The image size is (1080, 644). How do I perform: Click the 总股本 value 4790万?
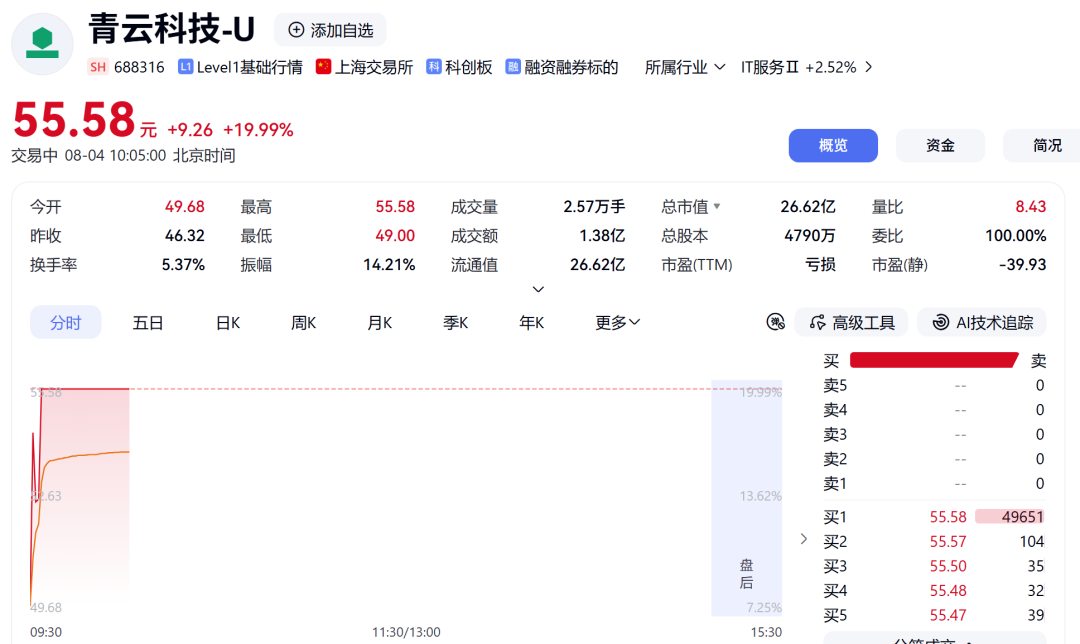point(809,236)
